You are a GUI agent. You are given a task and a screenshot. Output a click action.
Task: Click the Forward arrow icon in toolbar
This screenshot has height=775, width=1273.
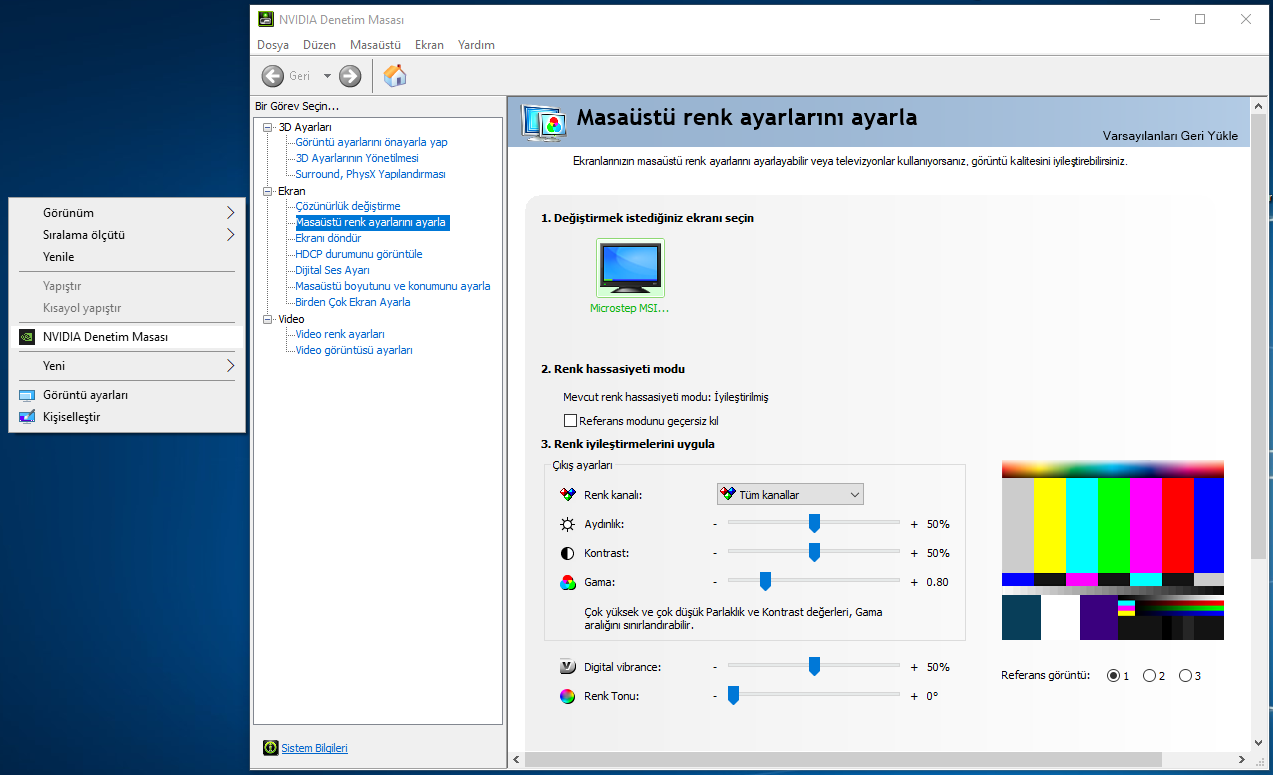click(350, 76)
